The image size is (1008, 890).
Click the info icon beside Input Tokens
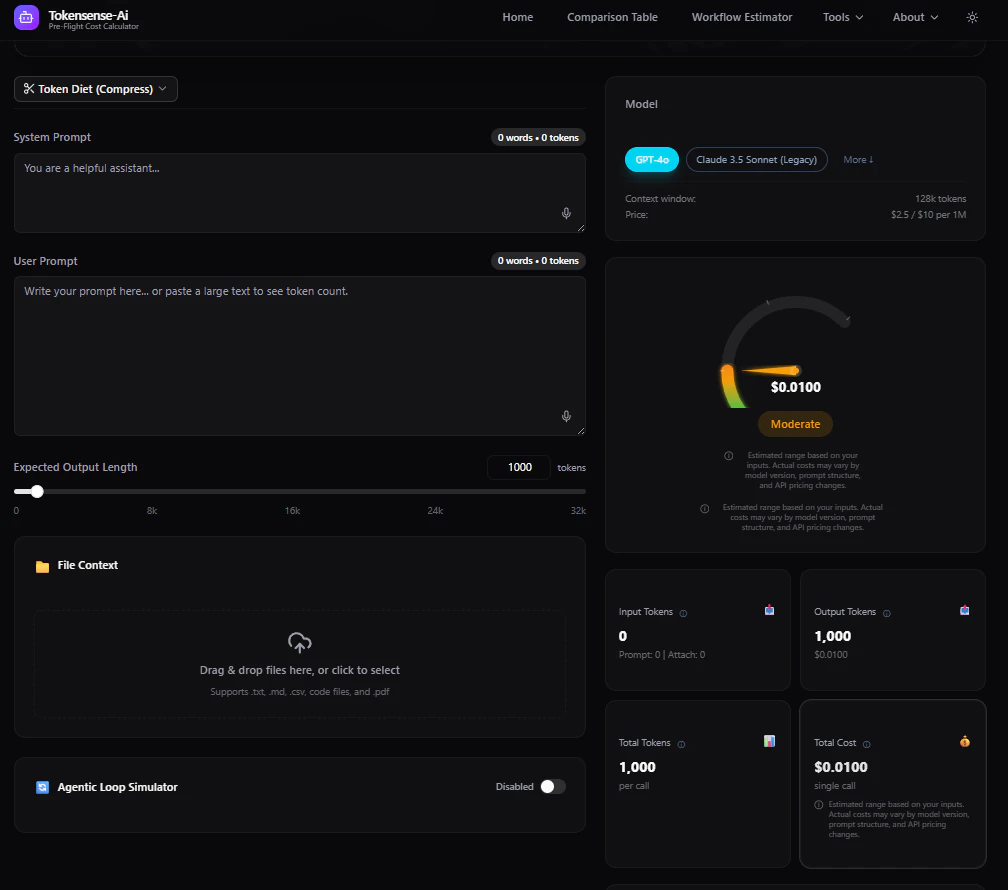point(683,613)
